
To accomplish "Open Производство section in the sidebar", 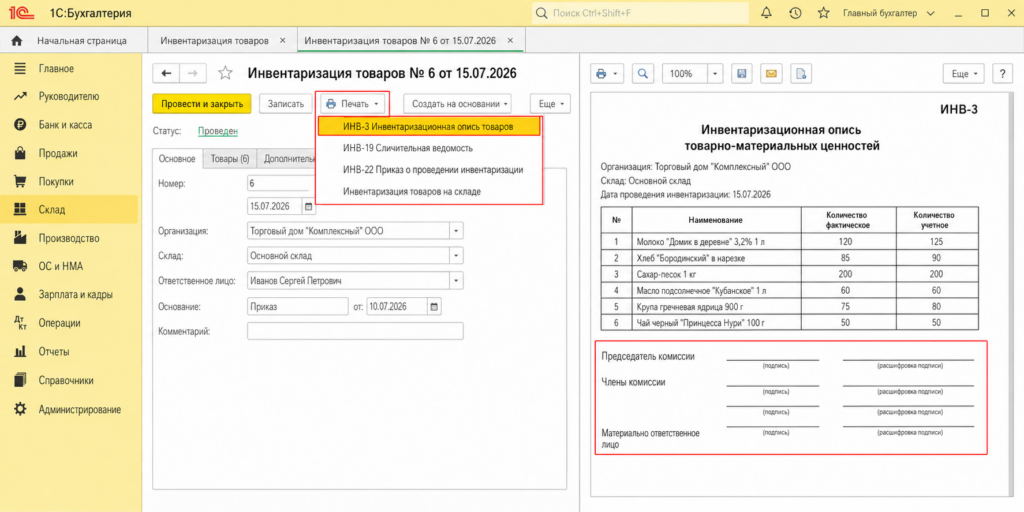I will (69, 238).
